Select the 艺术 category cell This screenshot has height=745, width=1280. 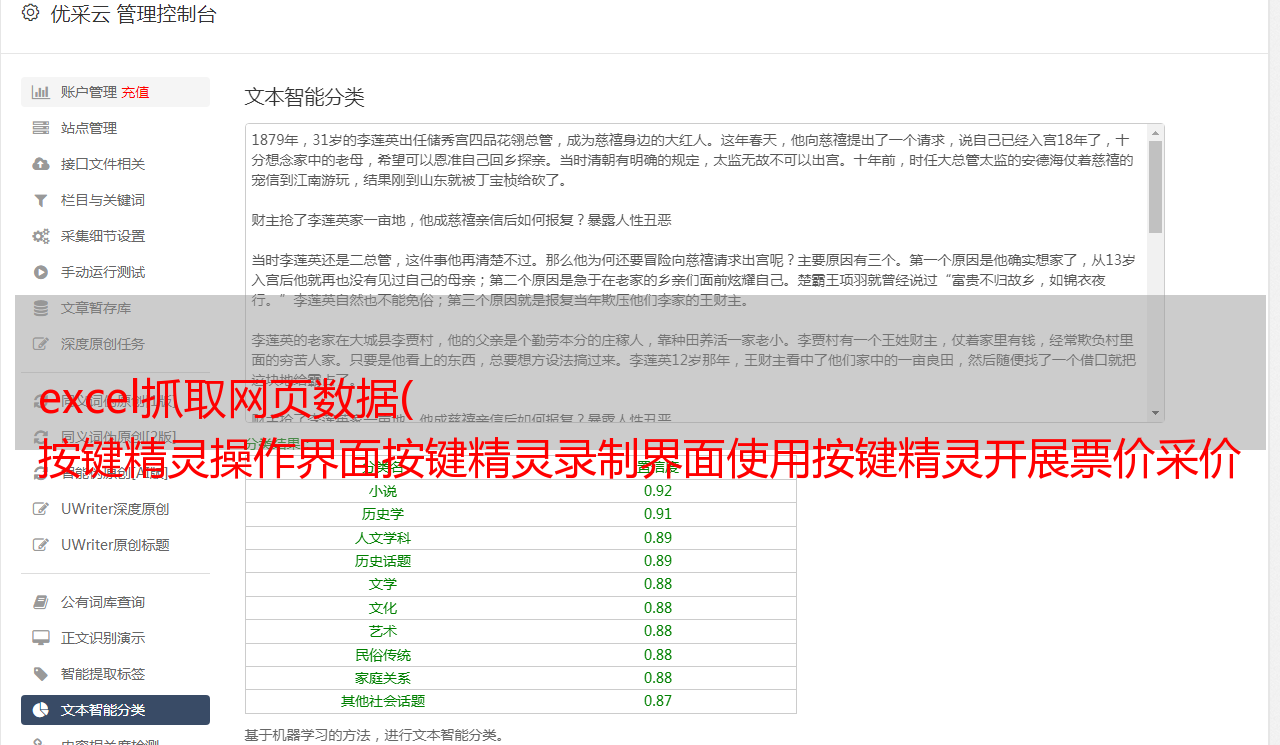[383, 631]
